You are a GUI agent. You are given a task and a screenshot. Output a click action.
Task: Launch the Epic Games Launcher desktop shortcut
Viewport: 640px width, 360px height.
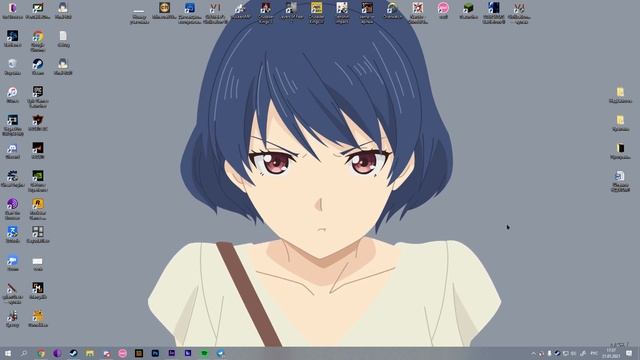click(38, 97)
